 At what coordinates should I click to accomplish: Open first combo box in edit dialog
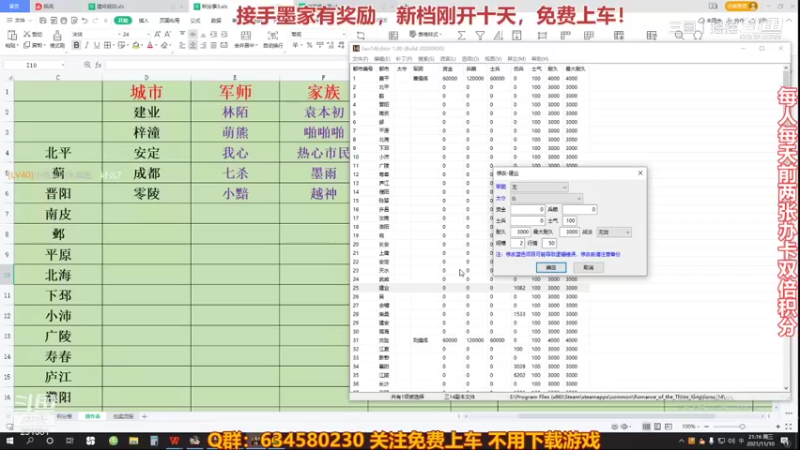tap(539, 187)
